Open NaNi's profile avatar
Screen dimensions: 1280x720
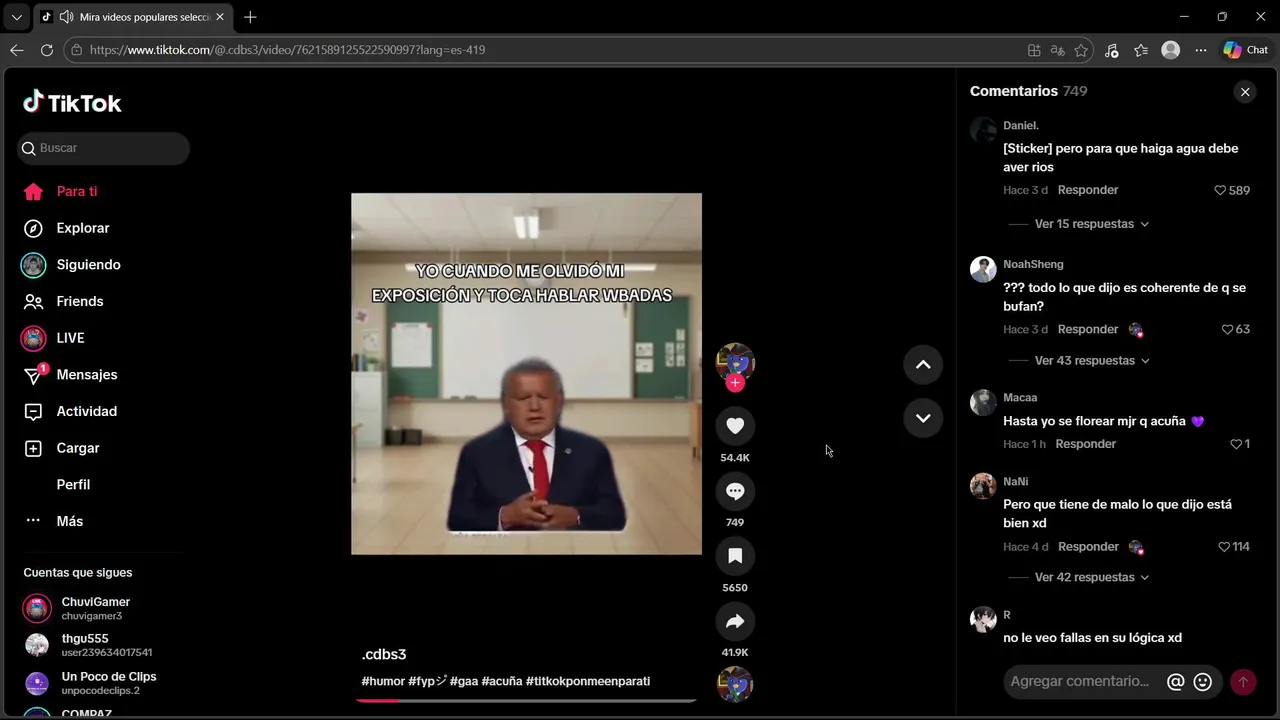coord(984,486)
